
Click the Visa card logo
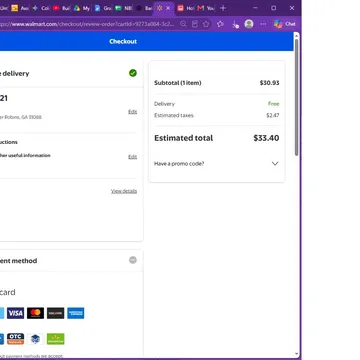click(x=15, y=313)
